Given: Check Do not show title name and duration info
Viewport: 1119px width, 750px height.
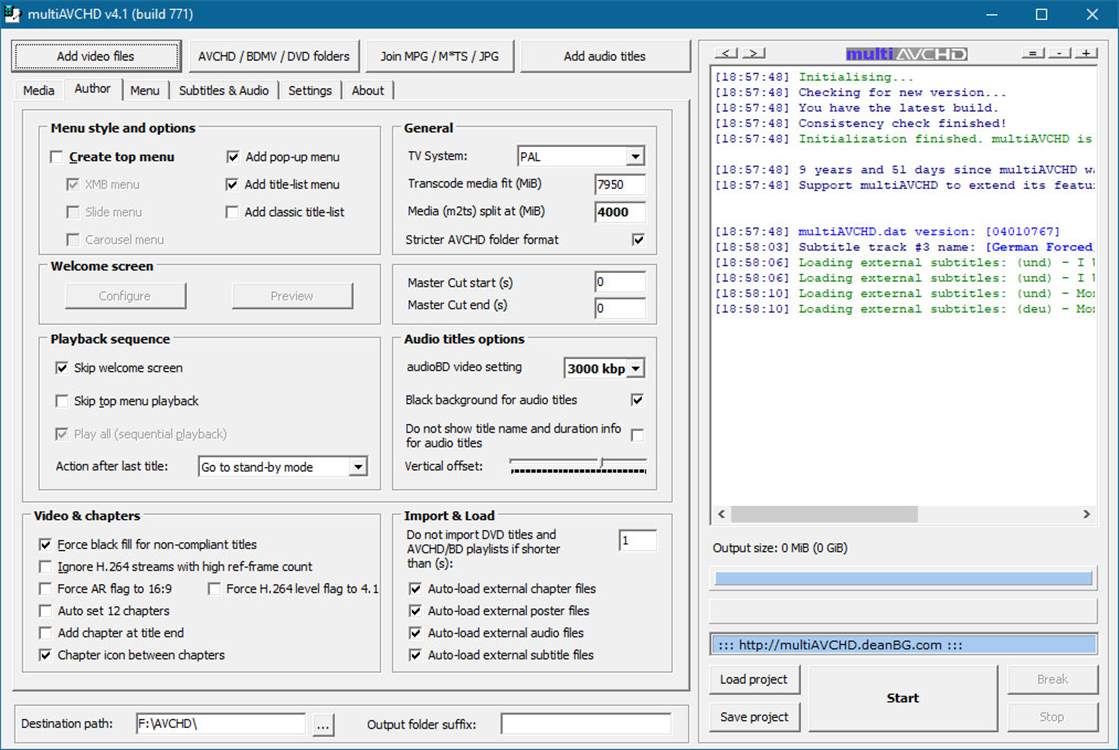Looking at the screenshot, I should click(x=637, y=435).
